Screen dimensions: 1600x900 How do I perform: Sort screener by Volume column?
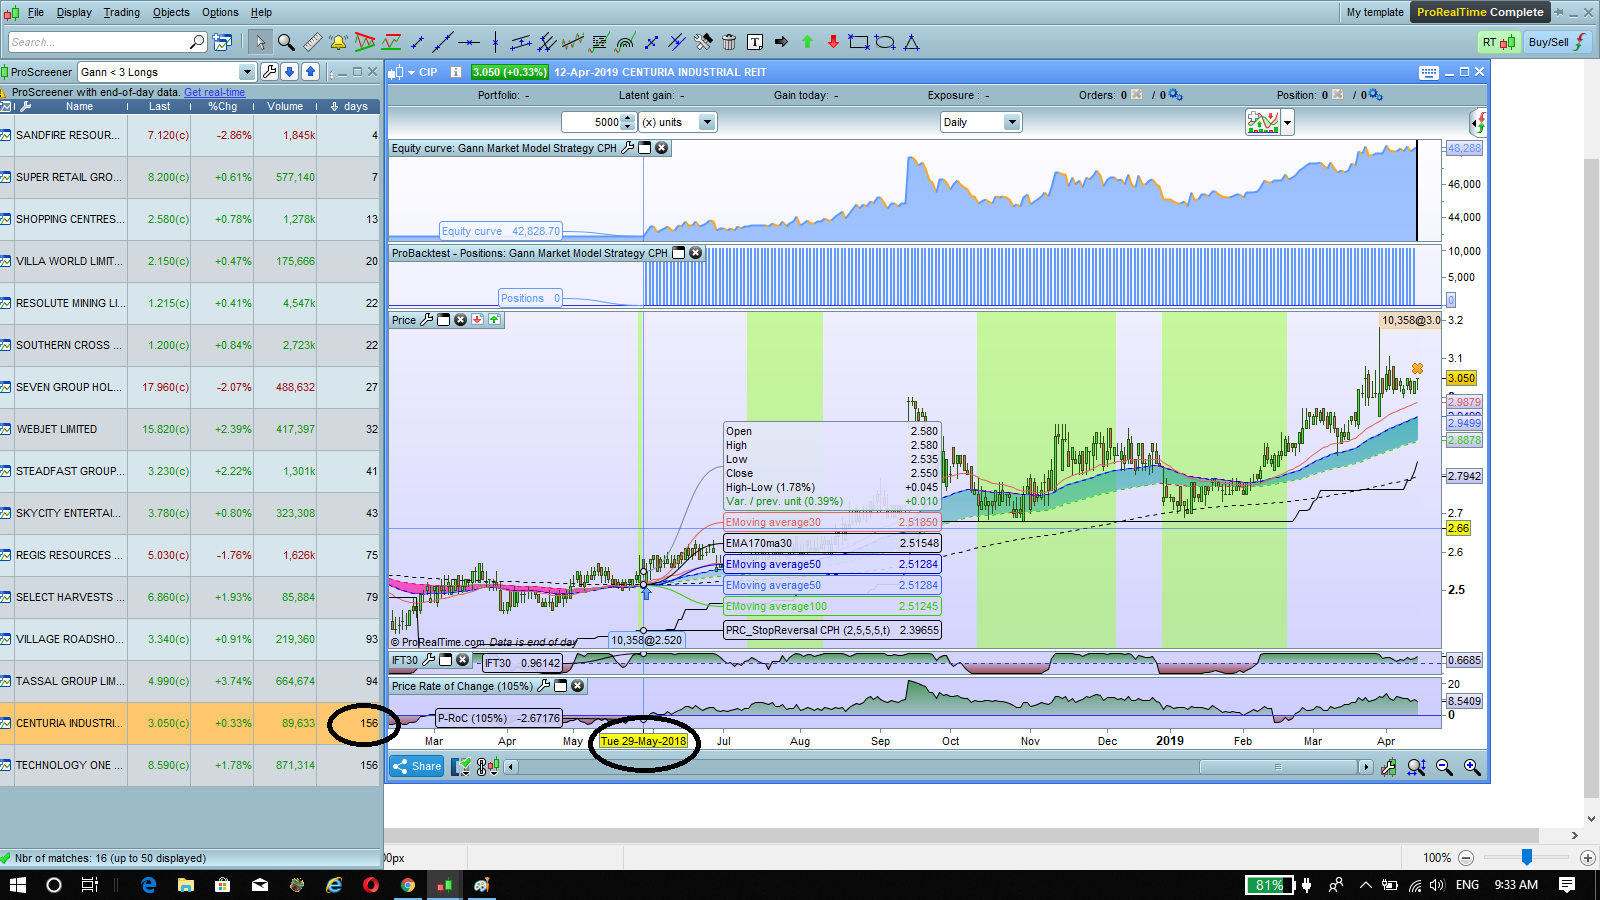coord(285,106)
